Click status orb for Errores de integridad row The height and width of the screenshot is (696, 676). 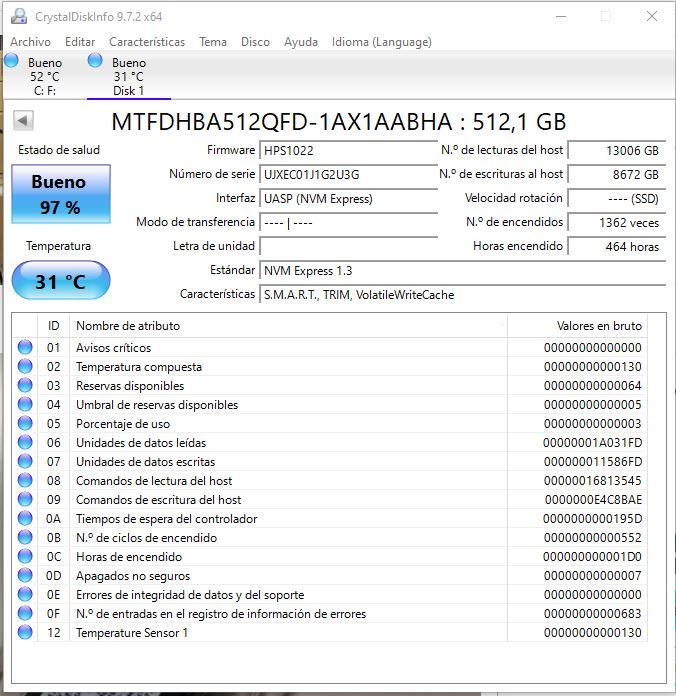coord(25,594)
